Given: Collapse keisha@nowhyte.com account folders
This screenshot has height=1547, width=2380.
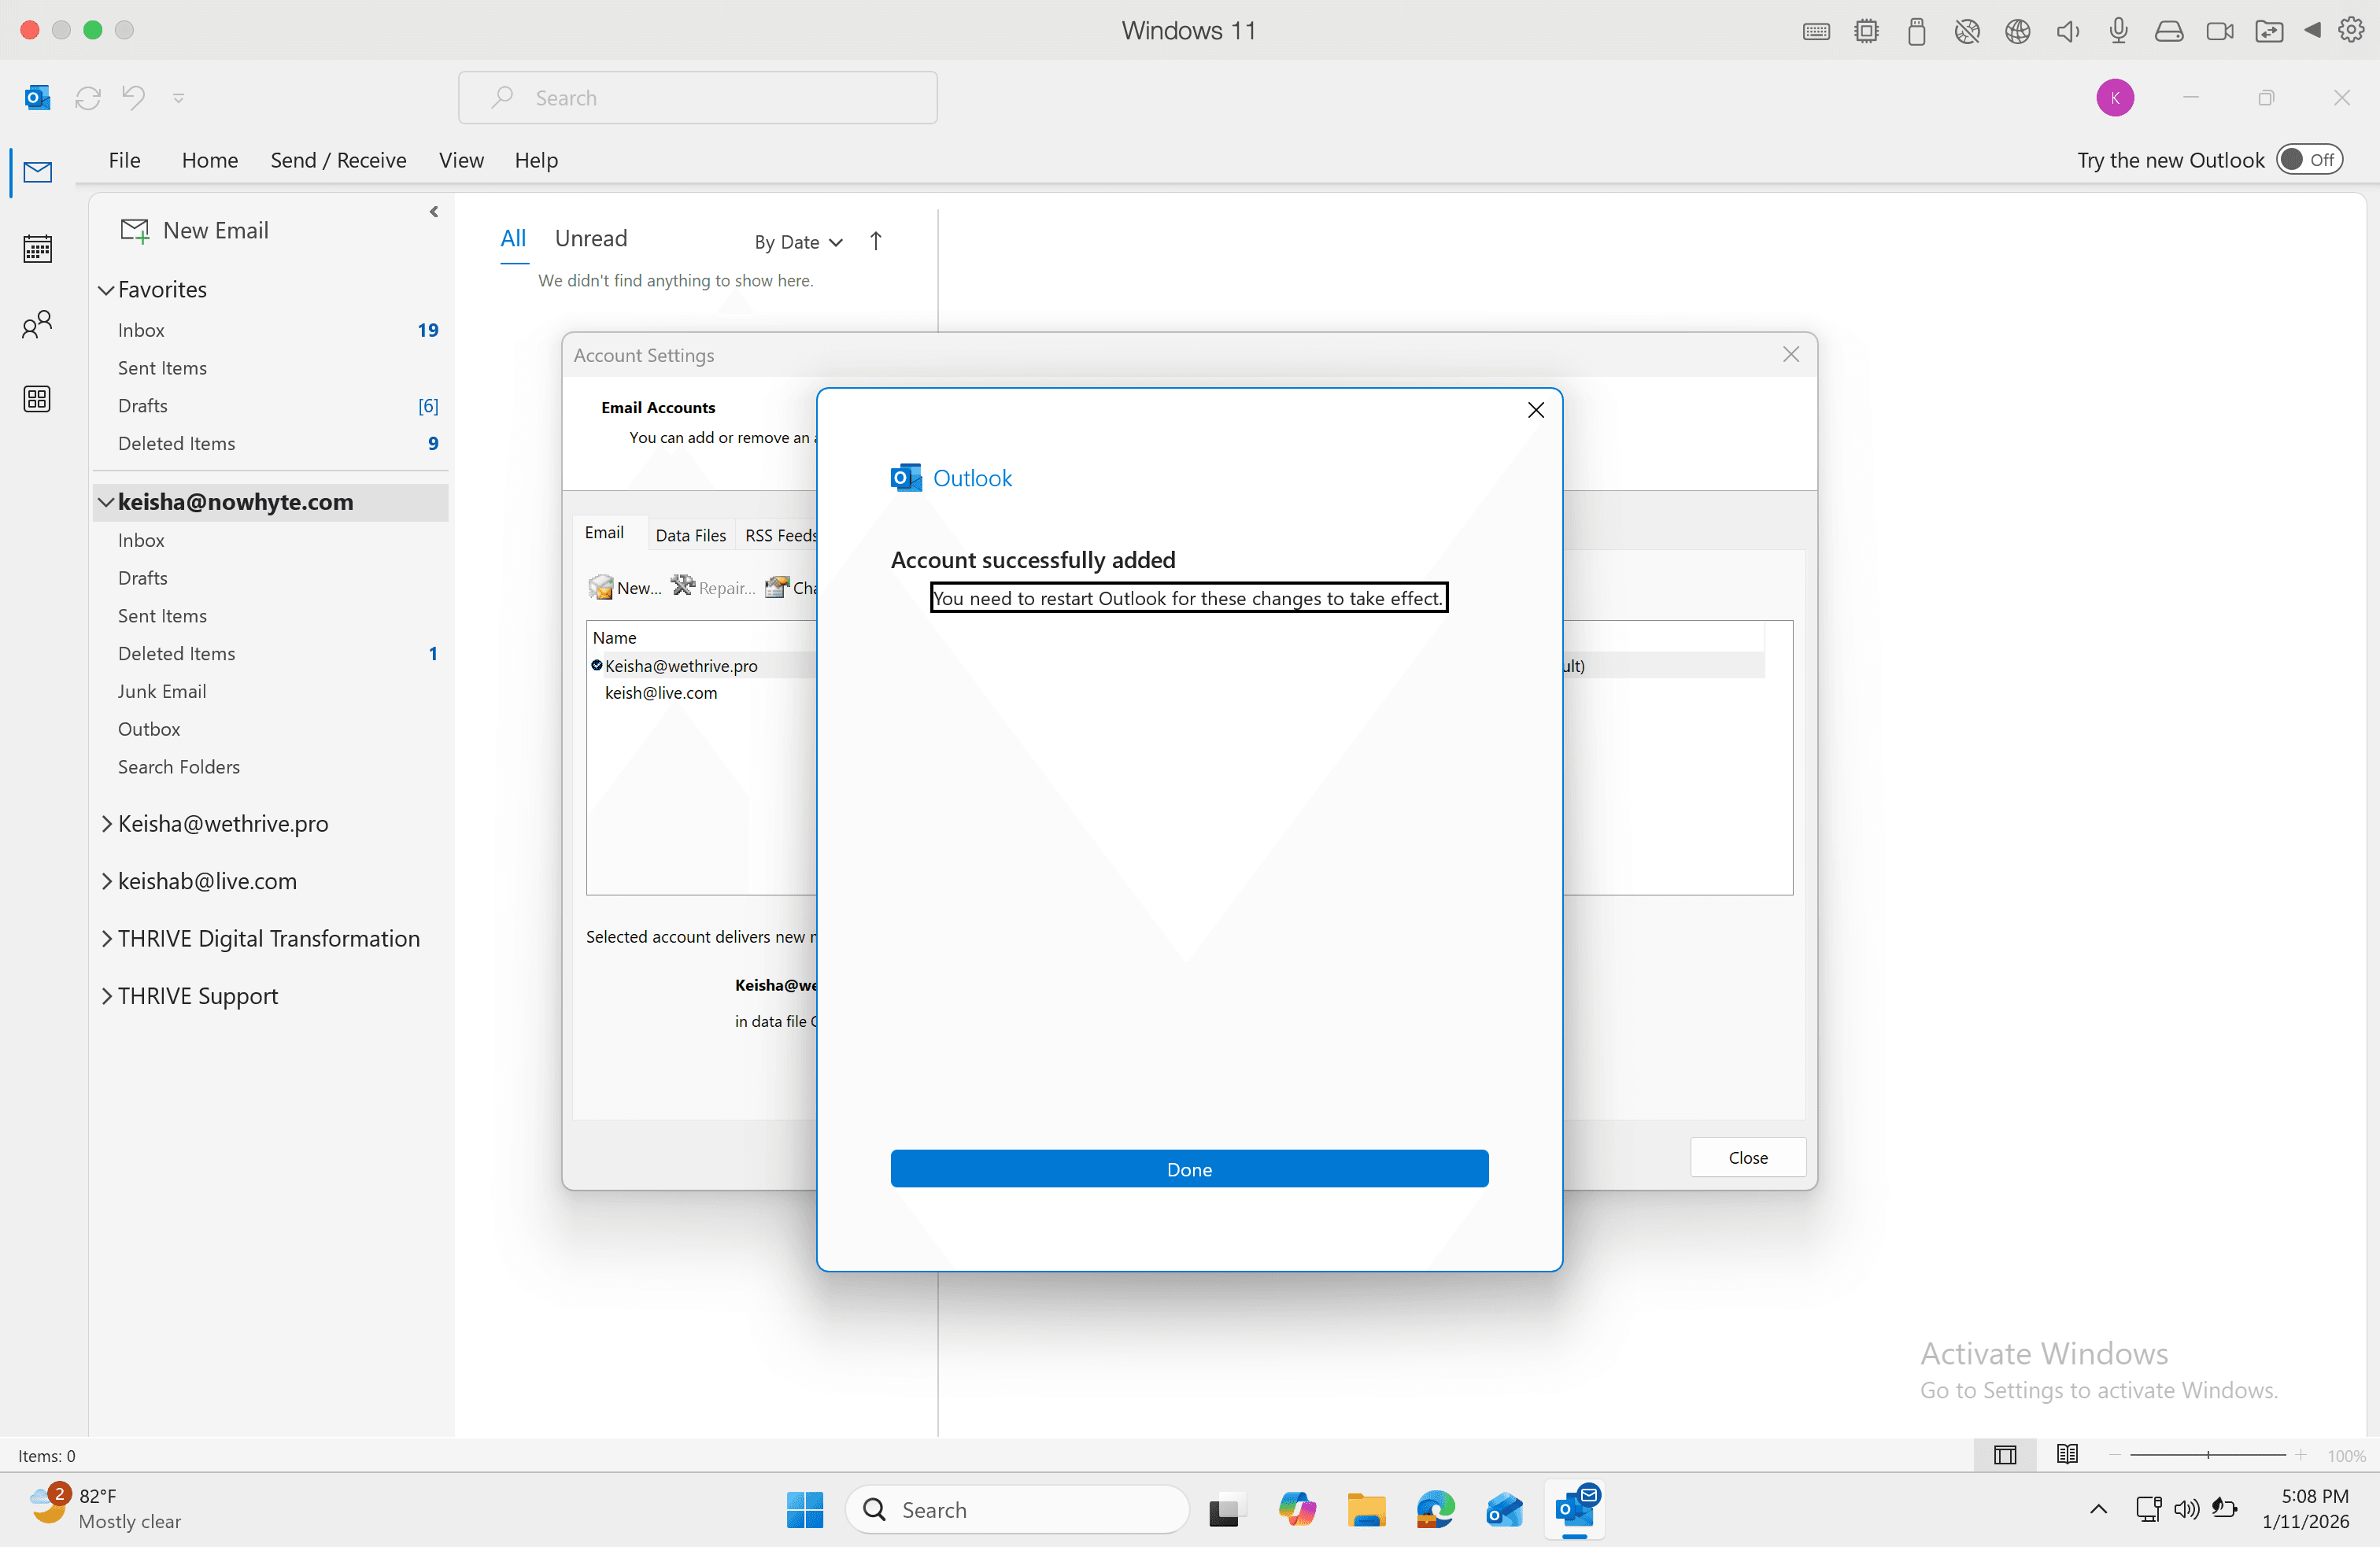Looking at the screenshot, I should tap(106, 502).
